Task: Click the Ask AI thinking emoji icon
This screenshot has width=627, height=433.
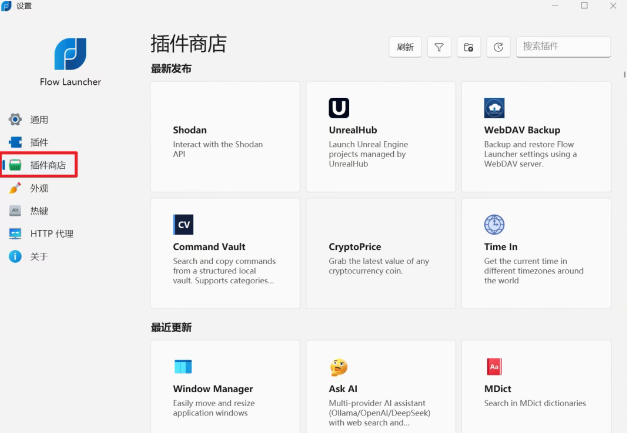Action: [x=339, y=367]
